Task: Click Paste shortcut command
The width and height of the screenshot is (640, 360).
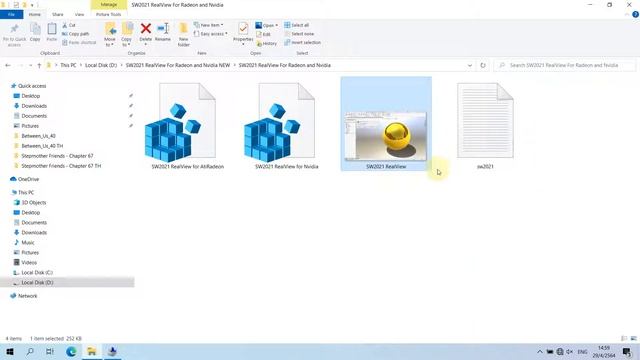Action: pos(80,42)
